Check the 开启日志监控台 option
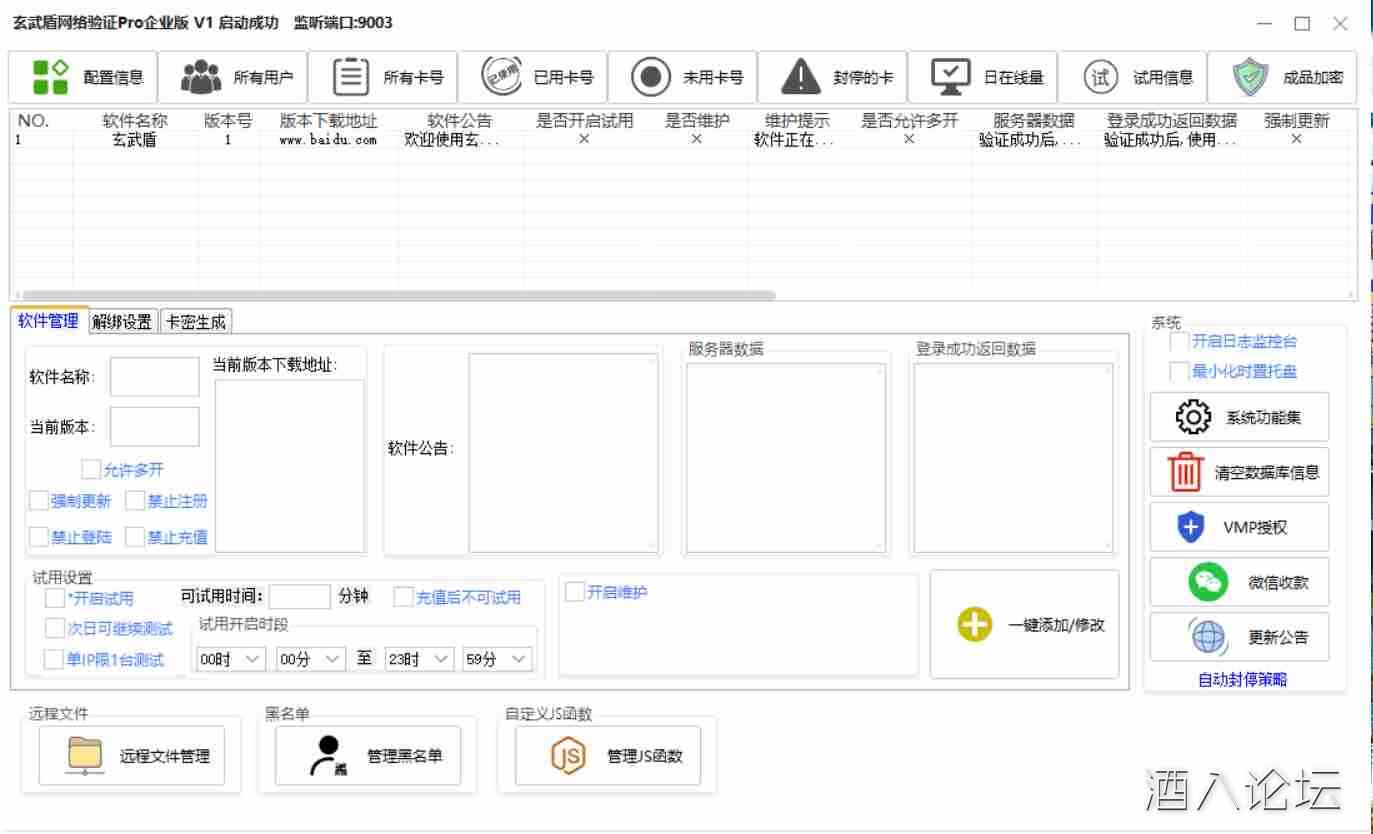 1179,342
